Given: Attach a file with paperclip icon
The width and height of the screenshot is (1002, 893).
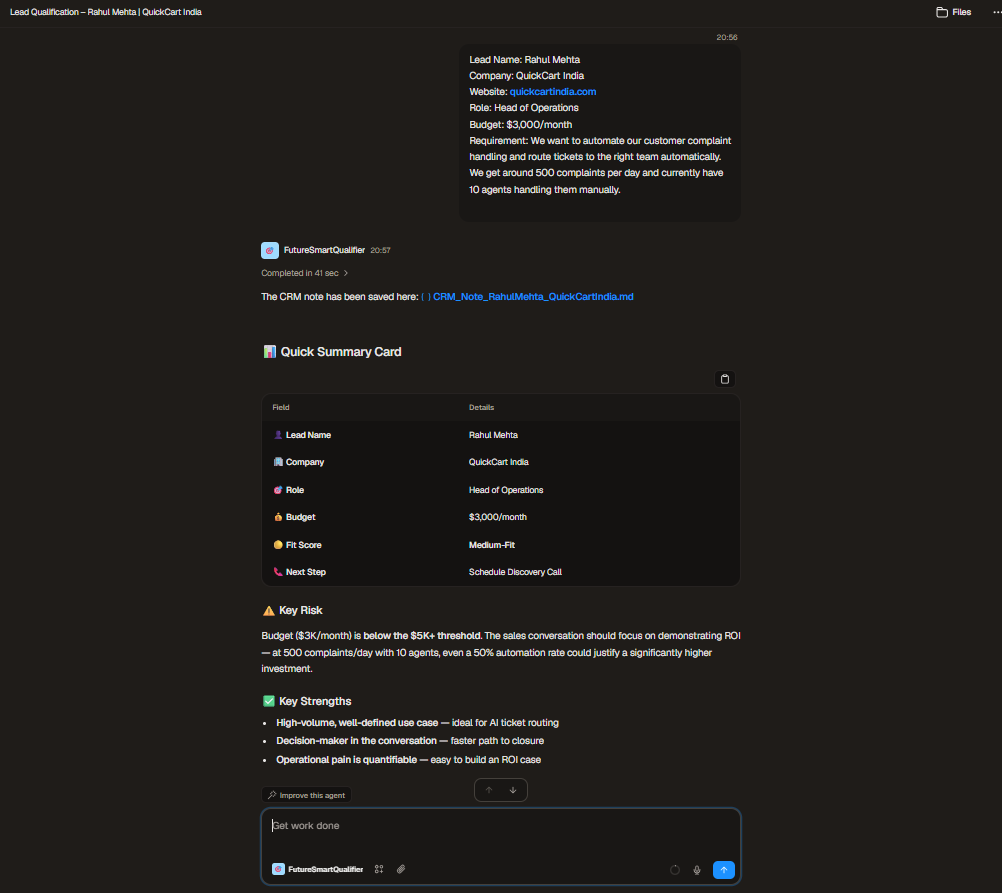Looking at the screenshot, I should [401, 869].
